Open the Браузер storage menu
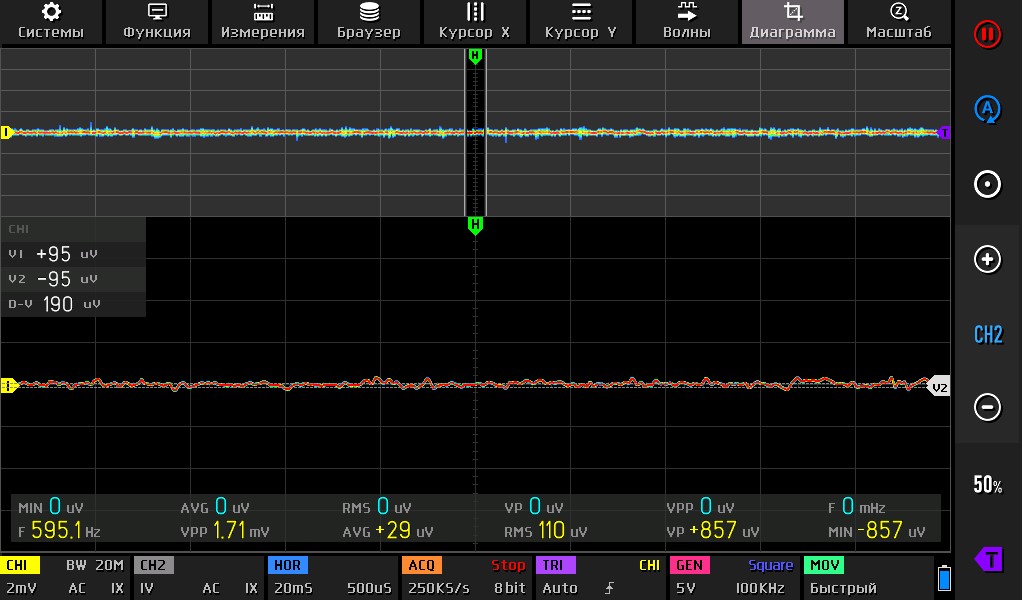 pyautogui.click(x=369, y=21)
